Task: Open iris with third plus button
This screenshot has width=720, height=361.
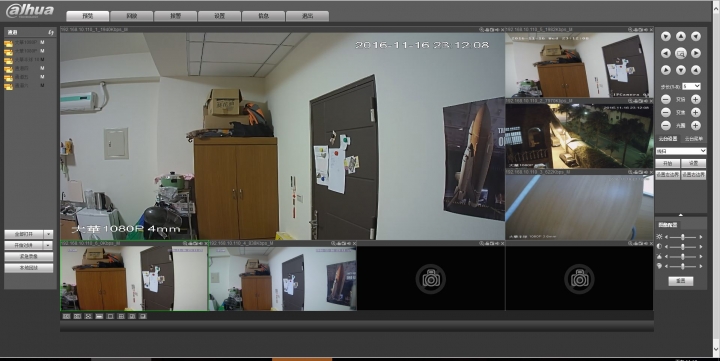Action: (x=696, y=125)
